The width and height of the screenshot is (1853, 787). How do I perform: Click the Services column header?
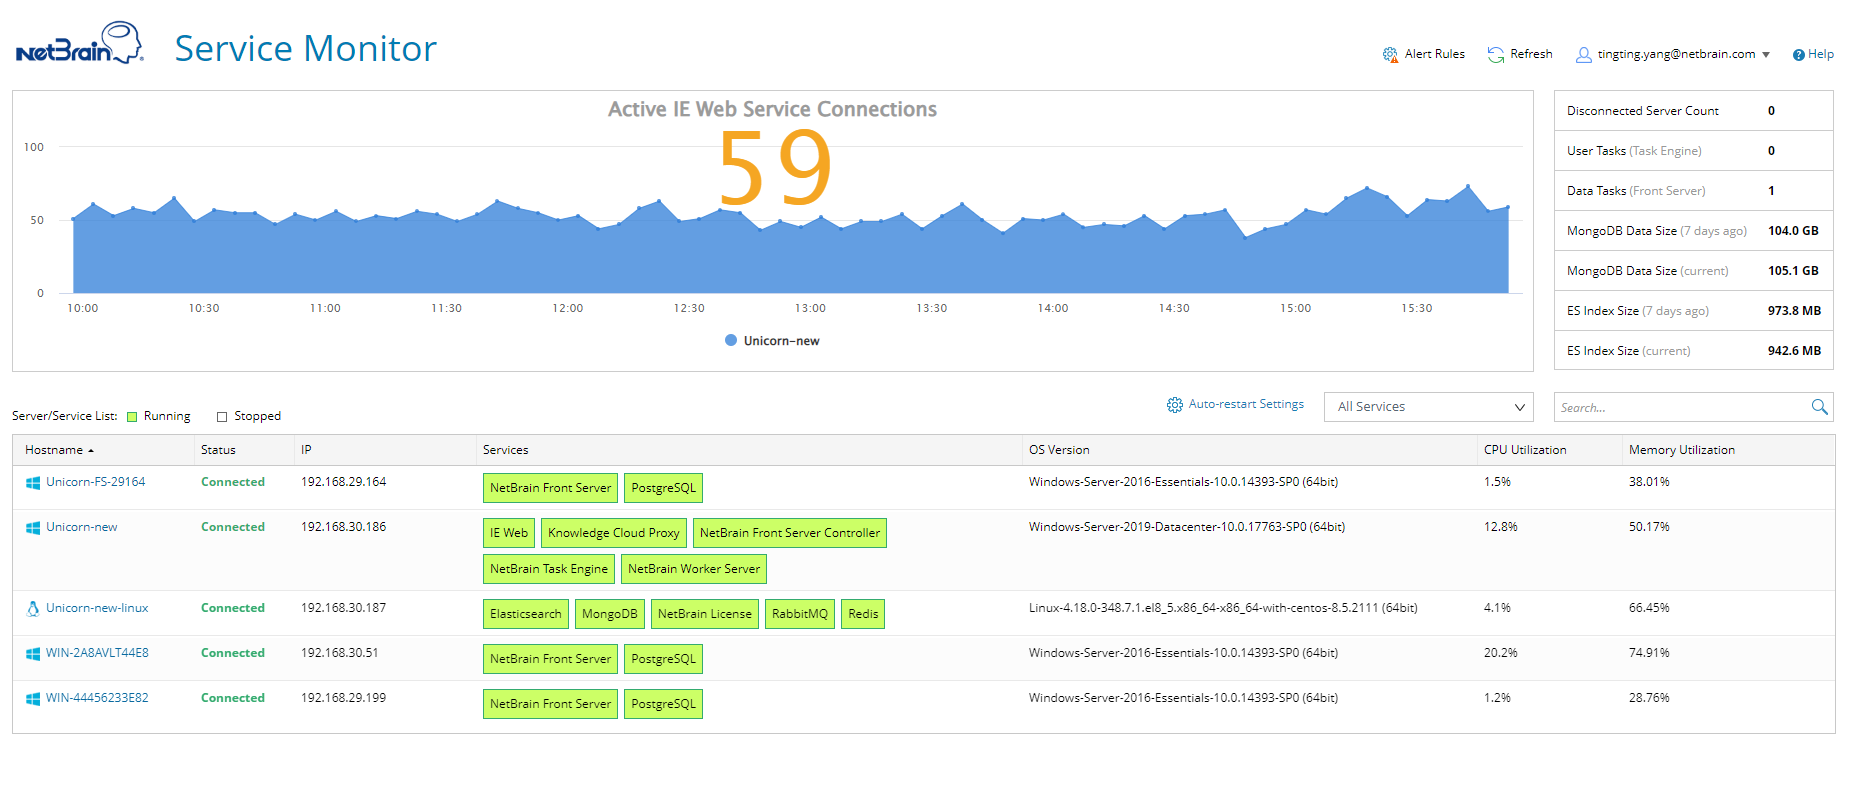506,450
